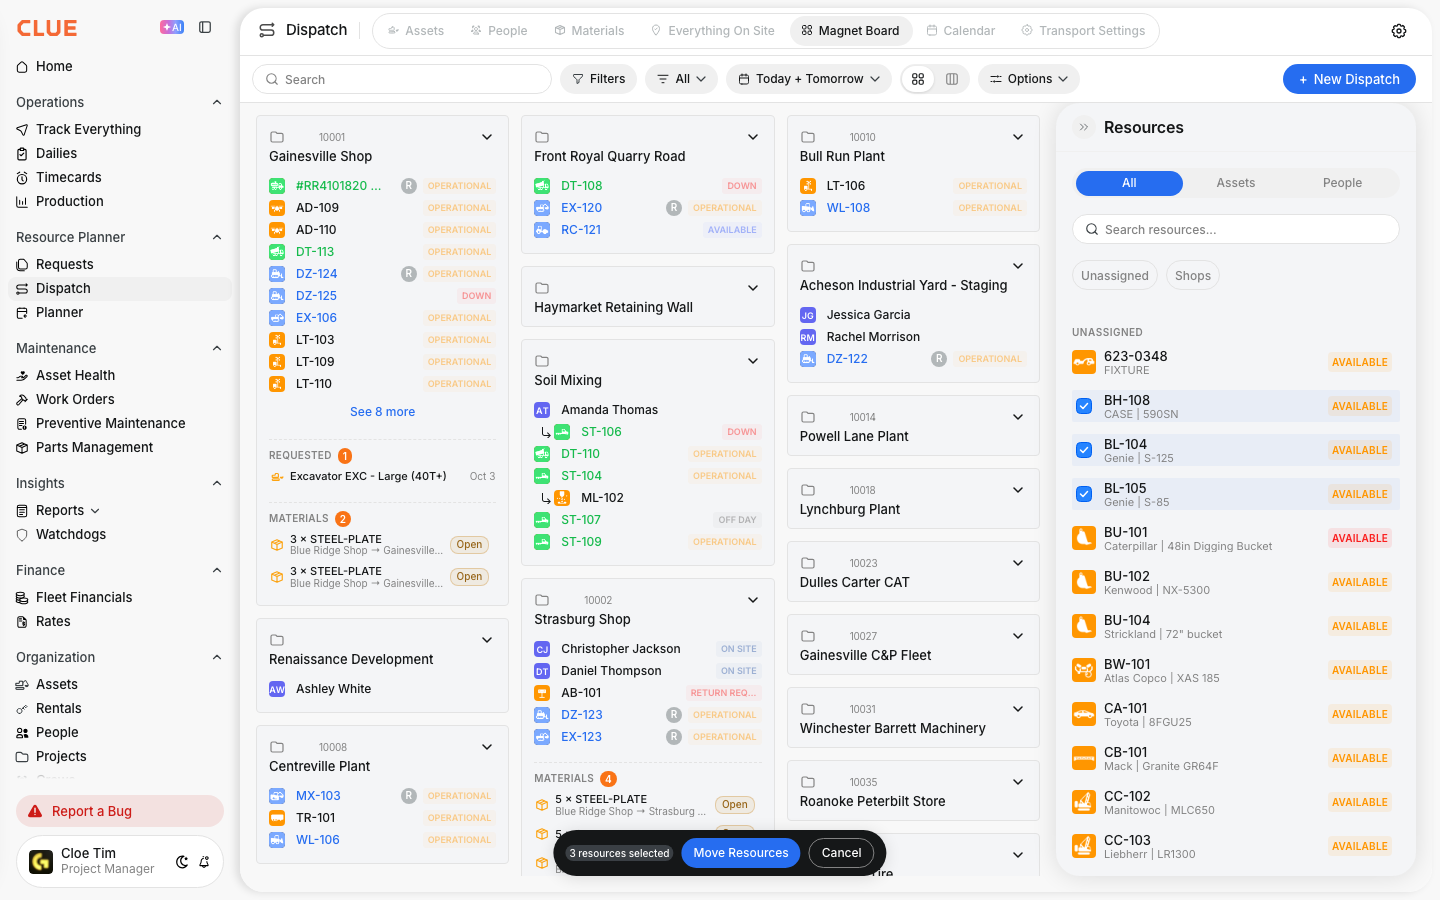Switch to Calendar tab
Viewport: 1440px width, 900px height.
[x=960, y=31]
